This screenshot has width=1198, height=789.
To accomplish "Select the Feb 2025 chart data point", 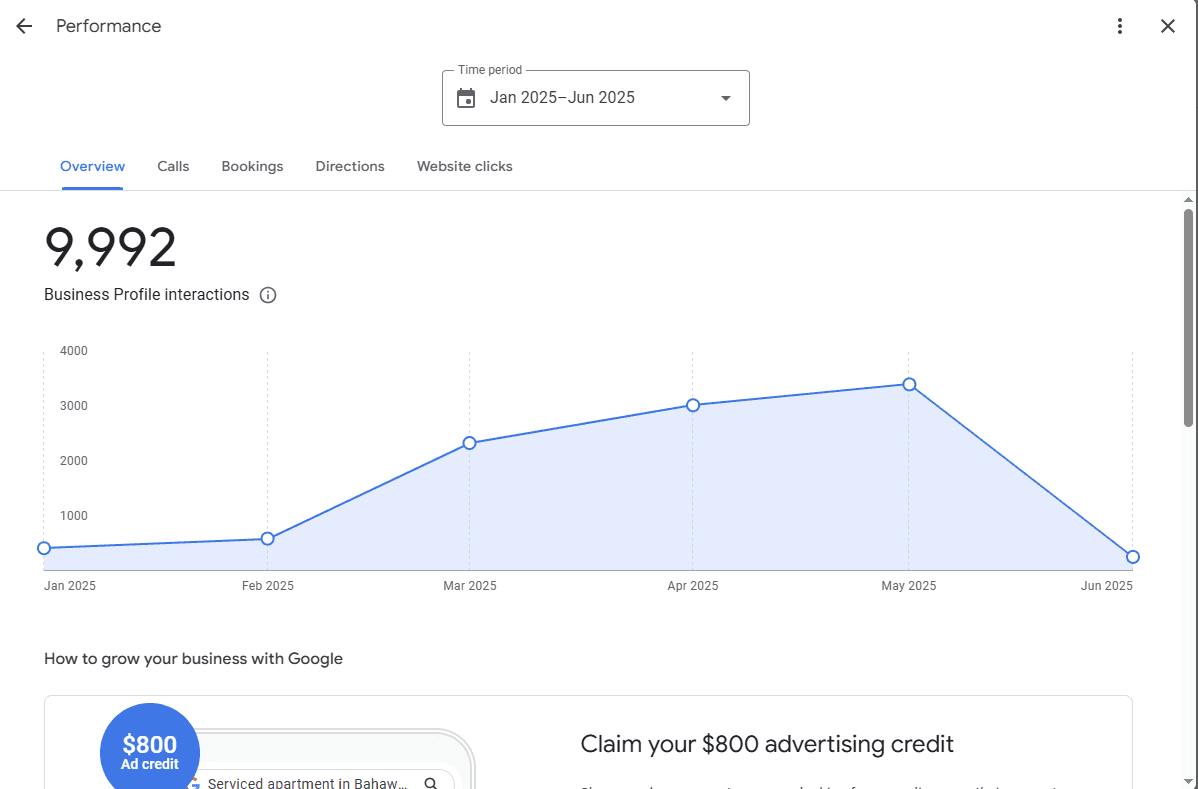I will (267, 539).
